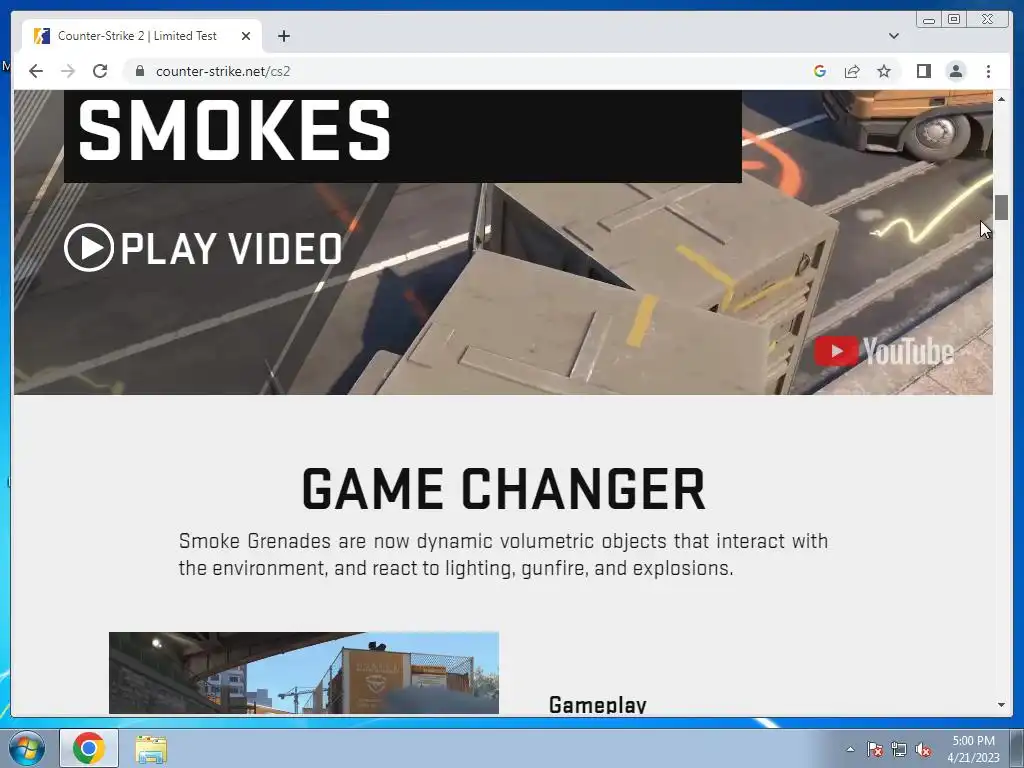Click the Google icon in the address bar

(820, 71)
